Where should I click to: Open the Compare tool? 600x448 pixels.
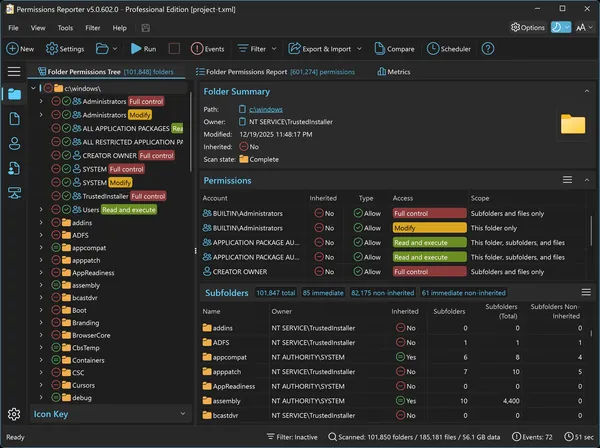[394, 49]
